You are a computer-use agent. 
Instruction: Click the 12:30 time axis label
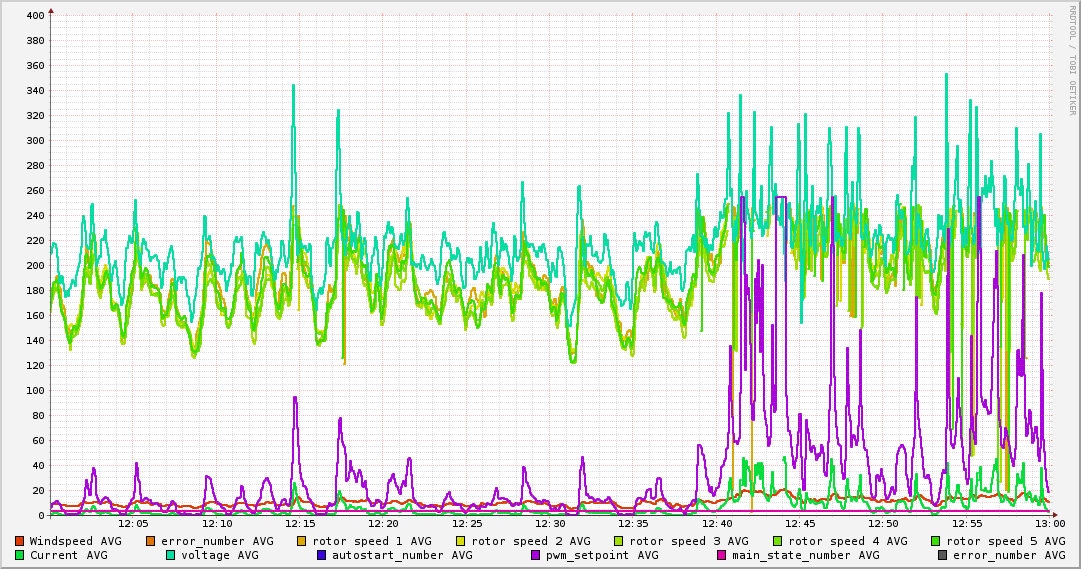tap(550, 524)
